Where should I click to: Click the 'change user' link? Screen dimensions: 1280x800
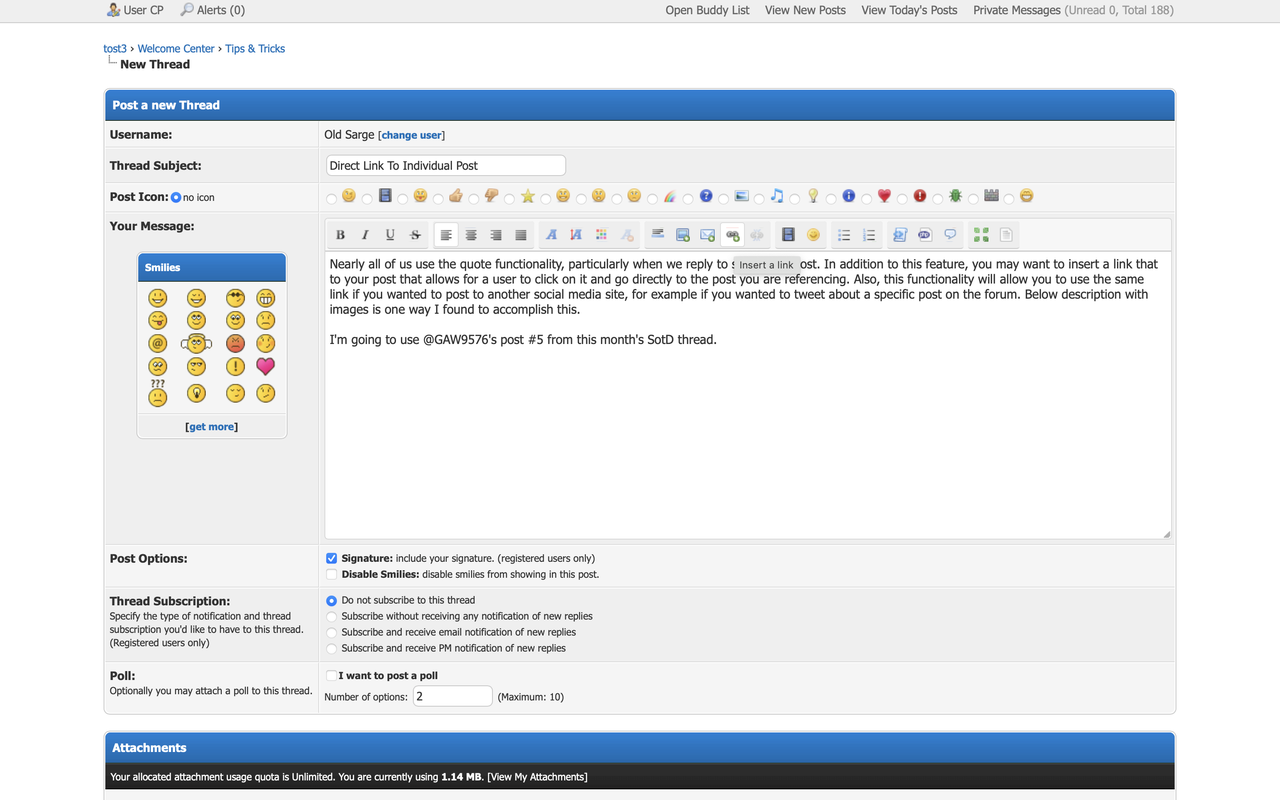pyautogui.click(x=412, y=135)
